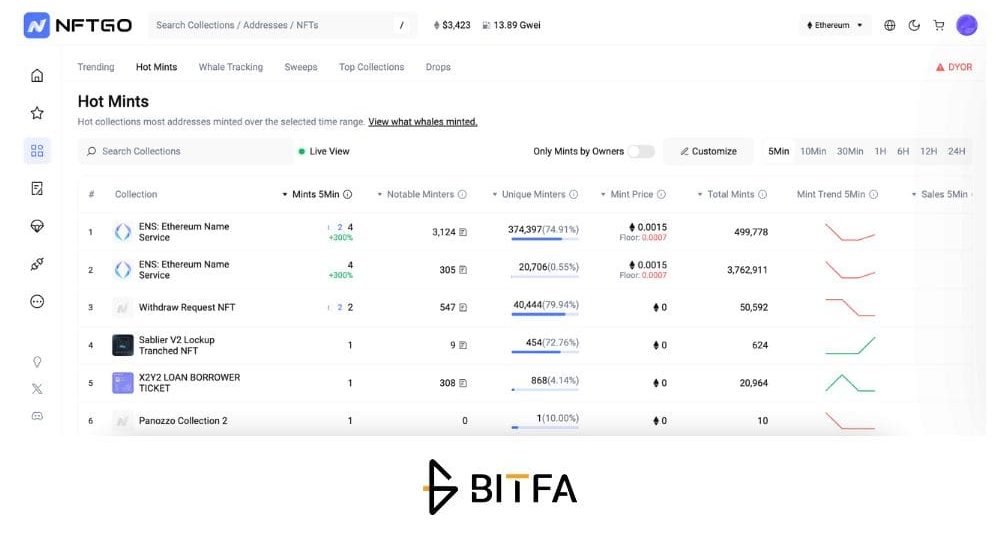This screenshot has width=1000, height=547.
Task: Open the shopping cart icon
Action: [939, 26]
